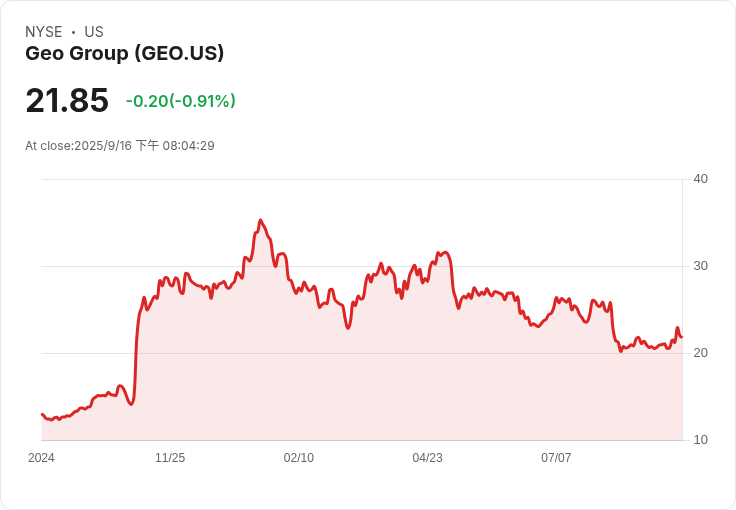
Task: Click the 21.85 current price
Action: pos(67,101)
